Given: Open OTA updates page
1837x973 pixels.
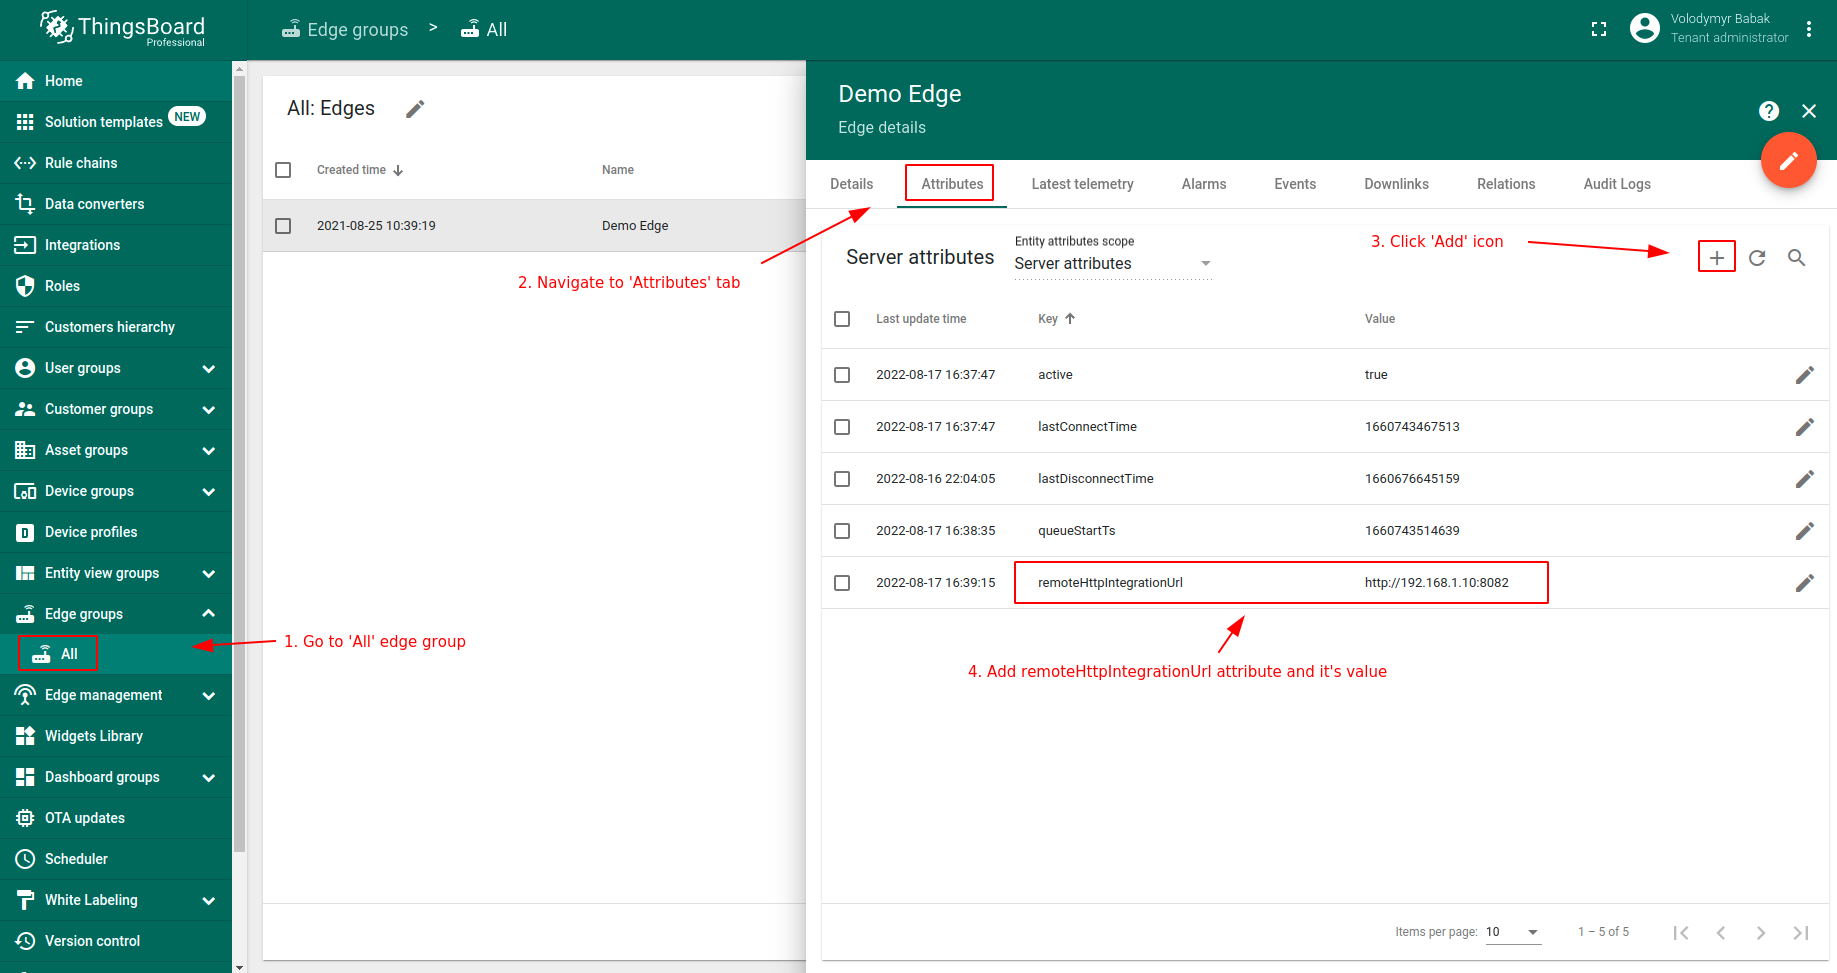Looking at the screenshot, I should click(x=116, y=818).
